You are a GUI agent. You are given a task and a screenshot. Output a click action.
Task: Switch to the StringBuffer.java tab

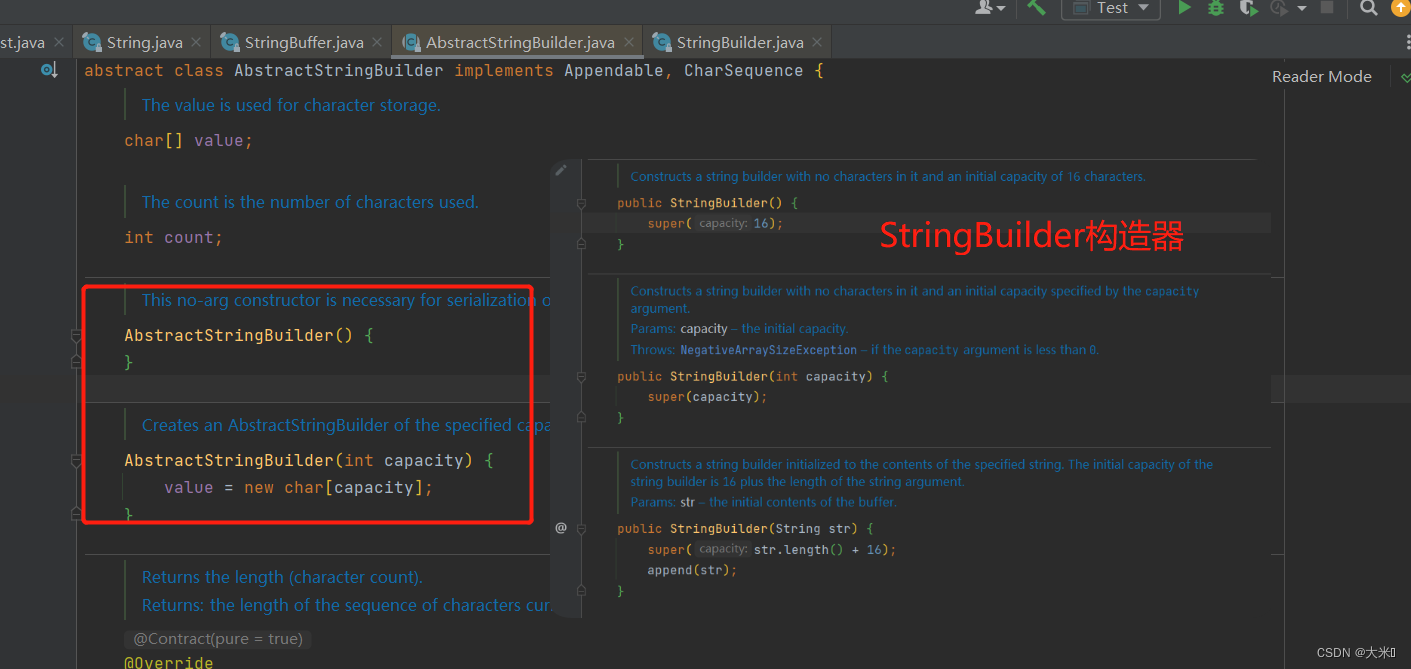pos(303,42)
